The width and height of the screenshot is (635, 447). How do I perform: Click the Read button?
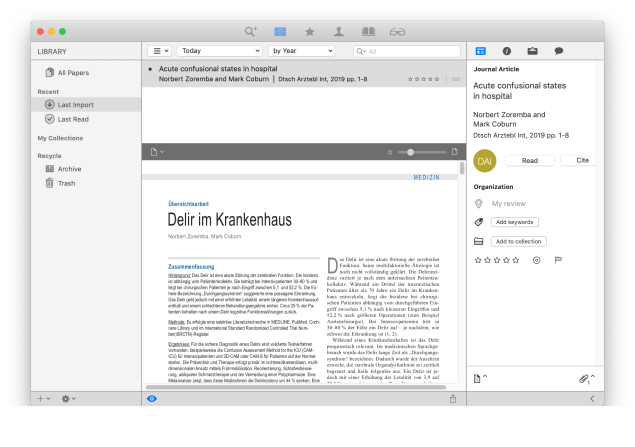tap(530, 160)
